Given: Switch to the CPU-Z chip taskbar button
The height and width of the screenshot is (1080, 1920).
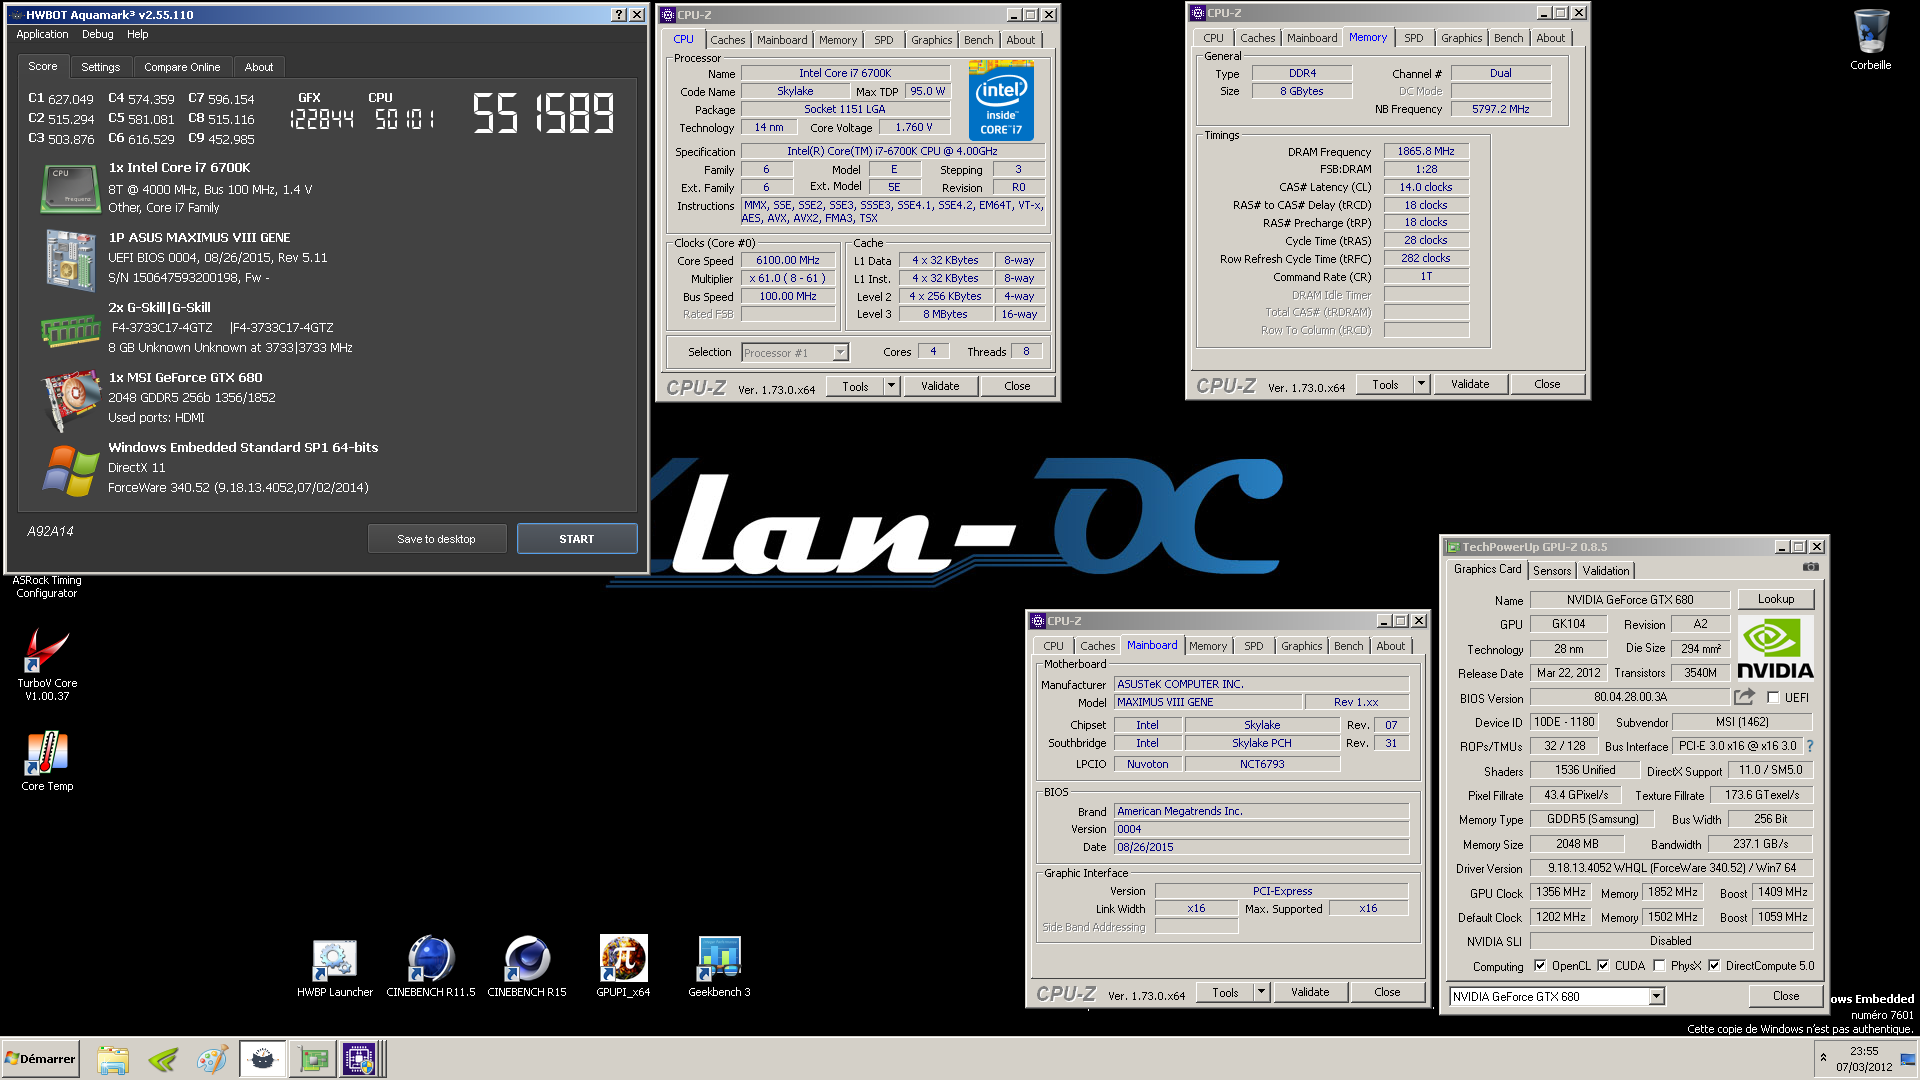Looking at the screenshot, I should [x=359, y=1059].
